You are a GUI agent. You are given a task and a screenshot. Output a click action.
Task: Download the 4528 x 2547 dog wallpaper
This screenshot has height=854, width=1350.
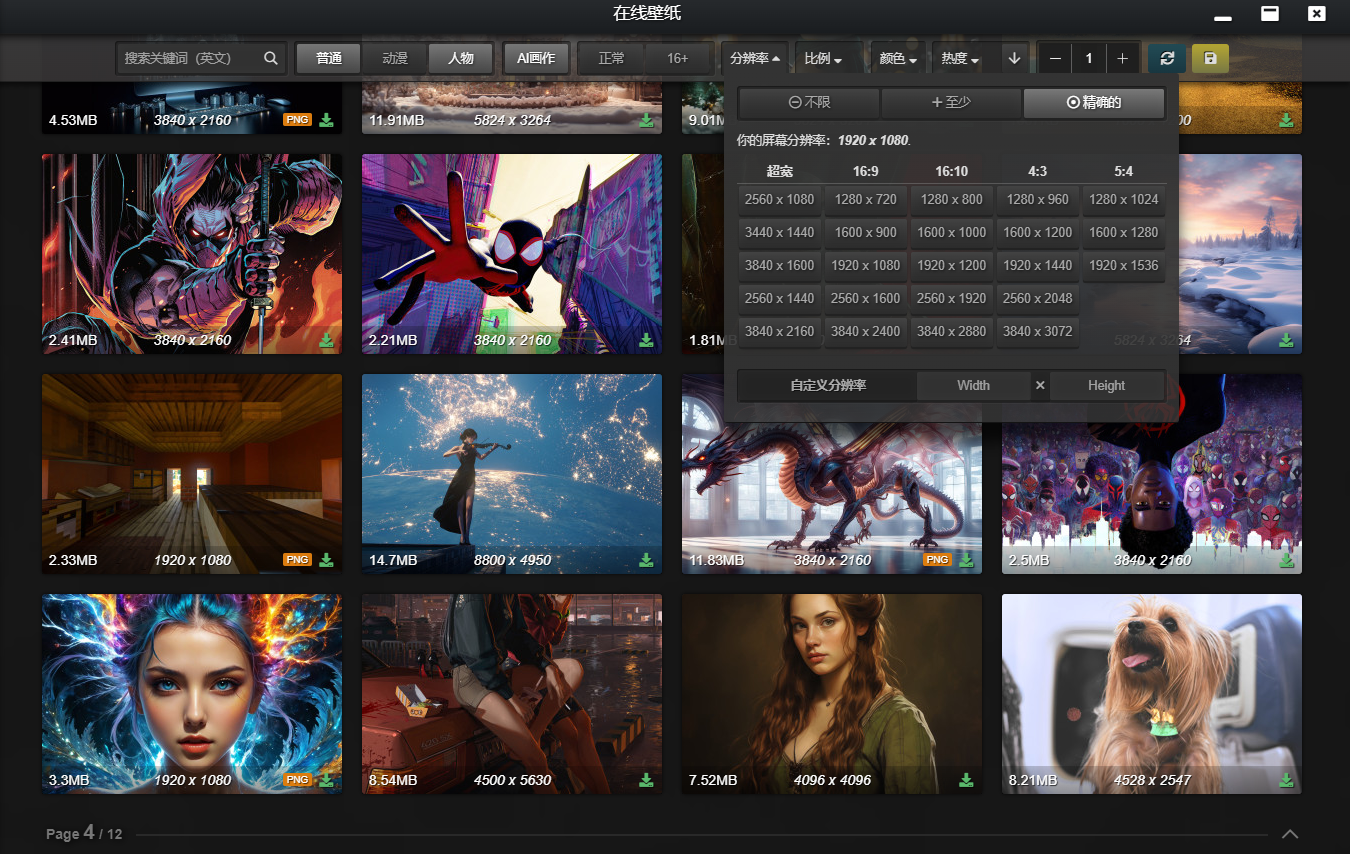(x=1286, y=780)
